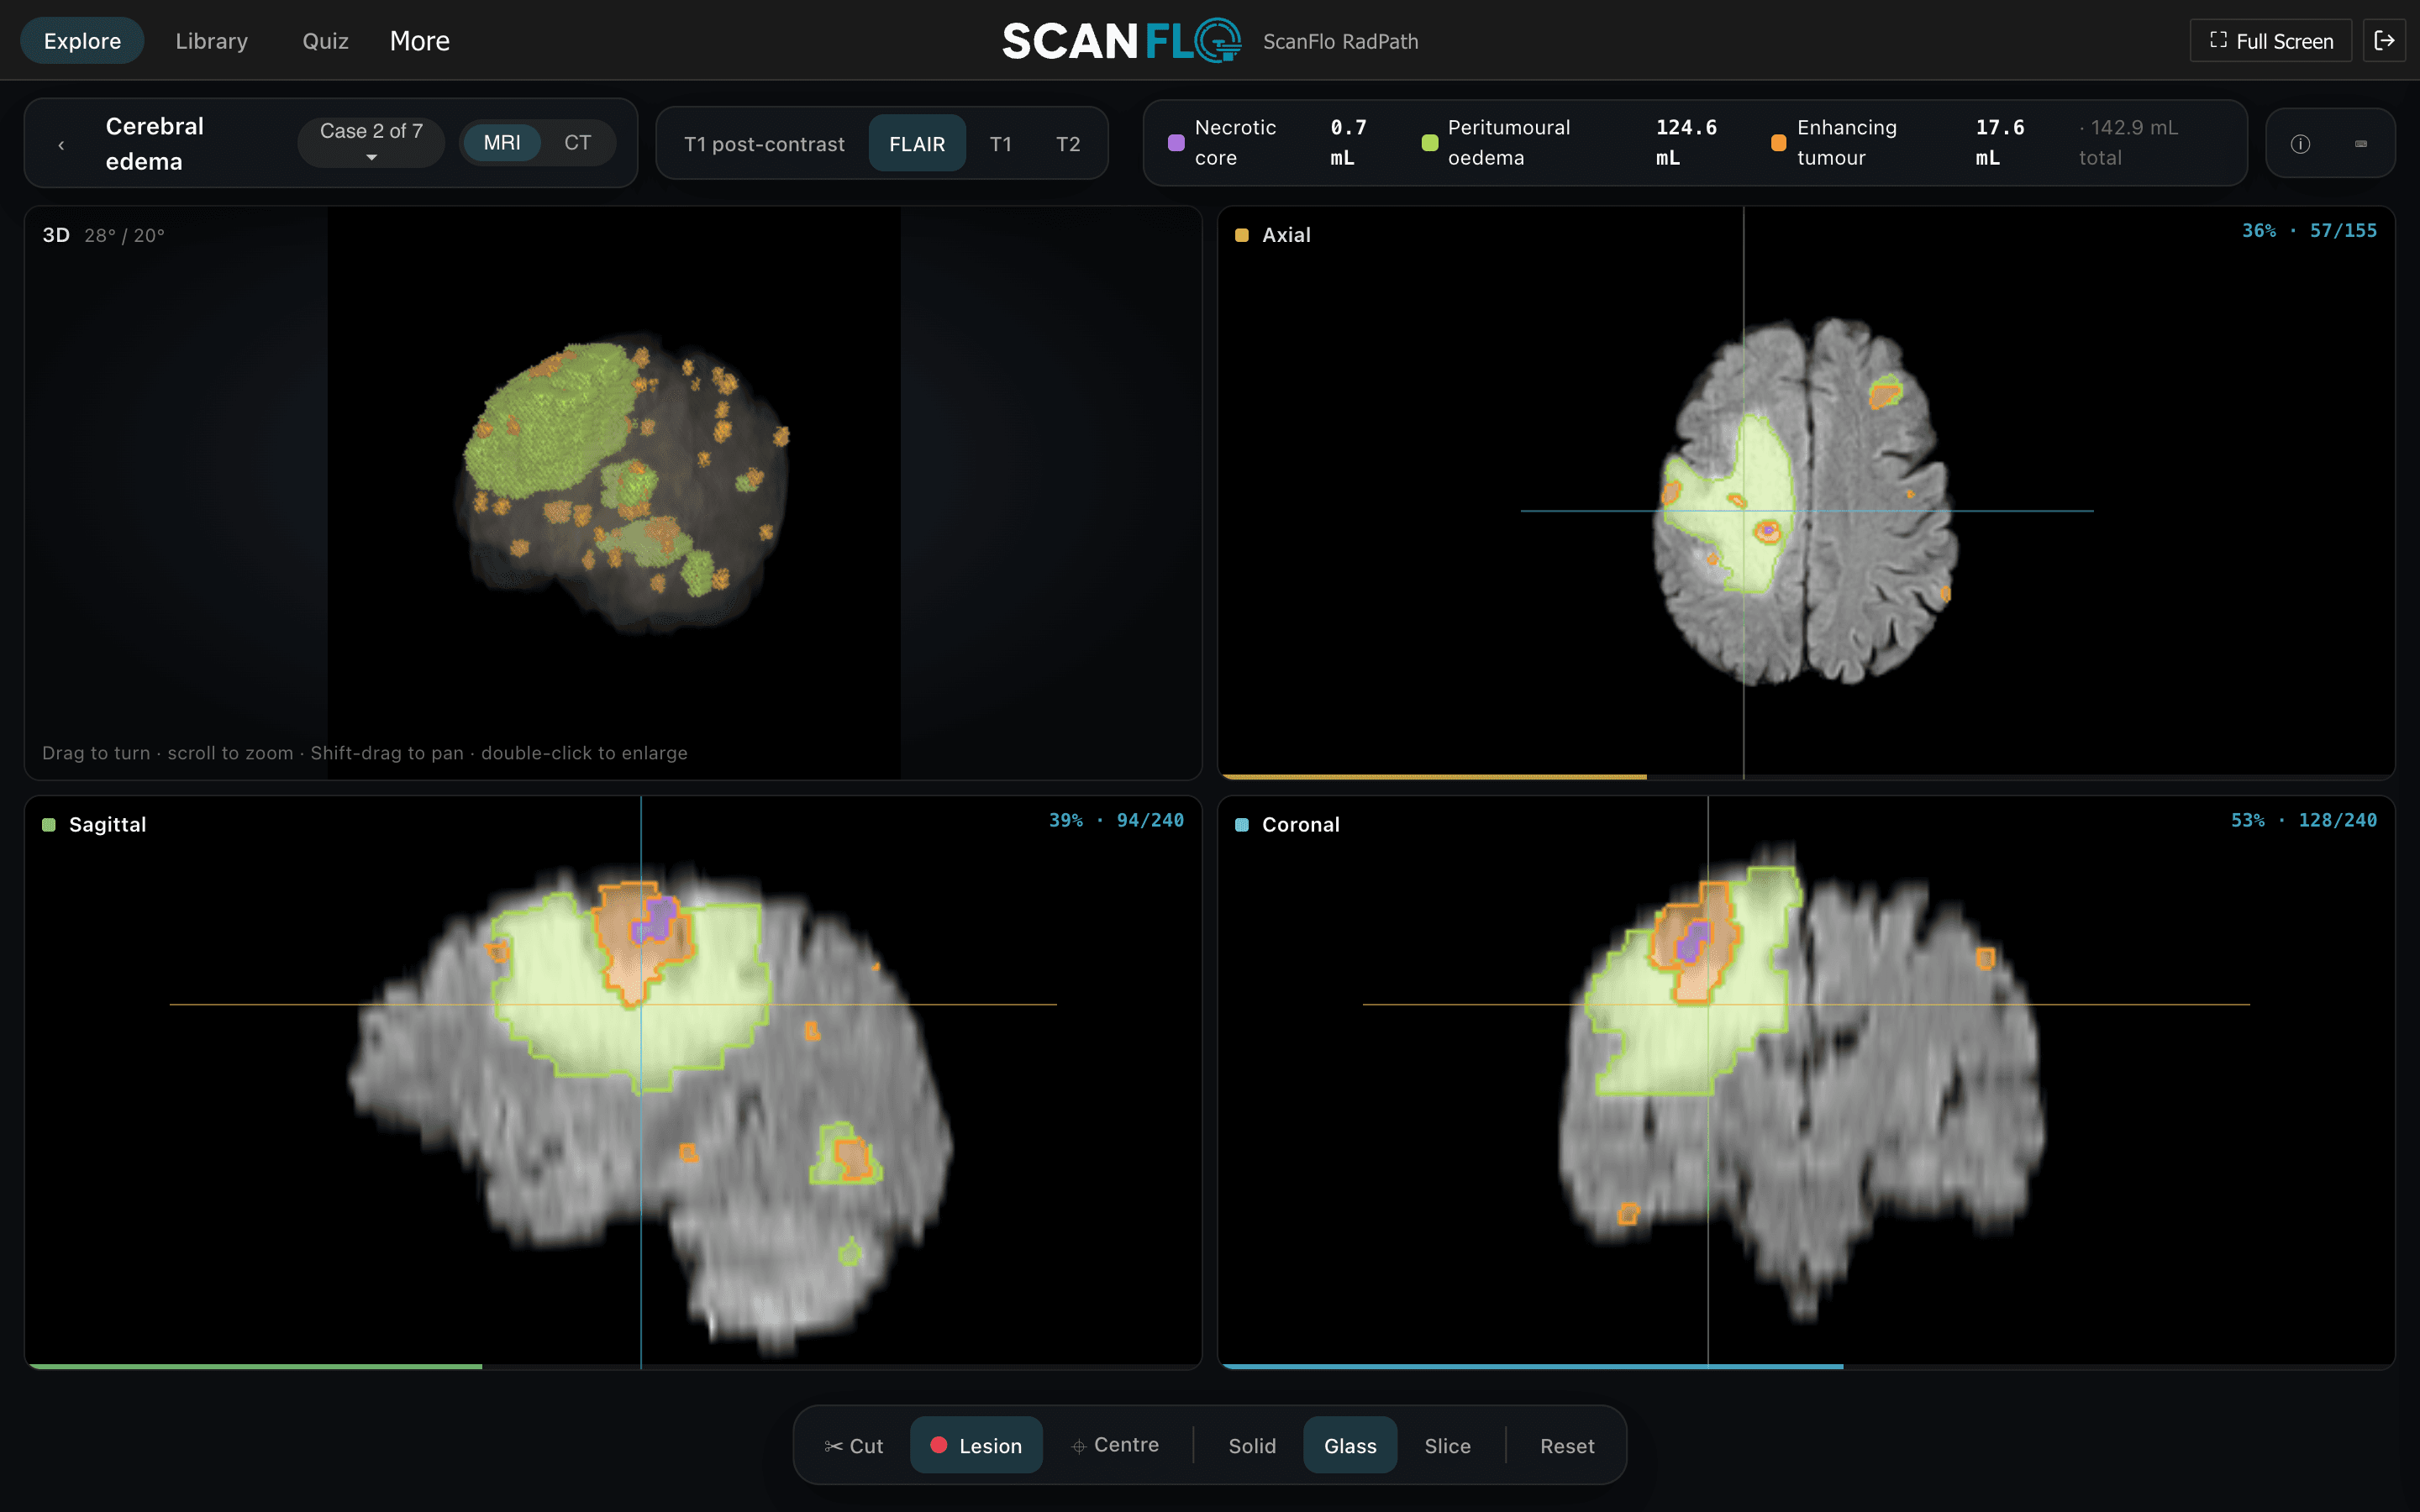Open the More menu
The height and width of the screenshot is (1512, 2420).
tap(419, 41)
